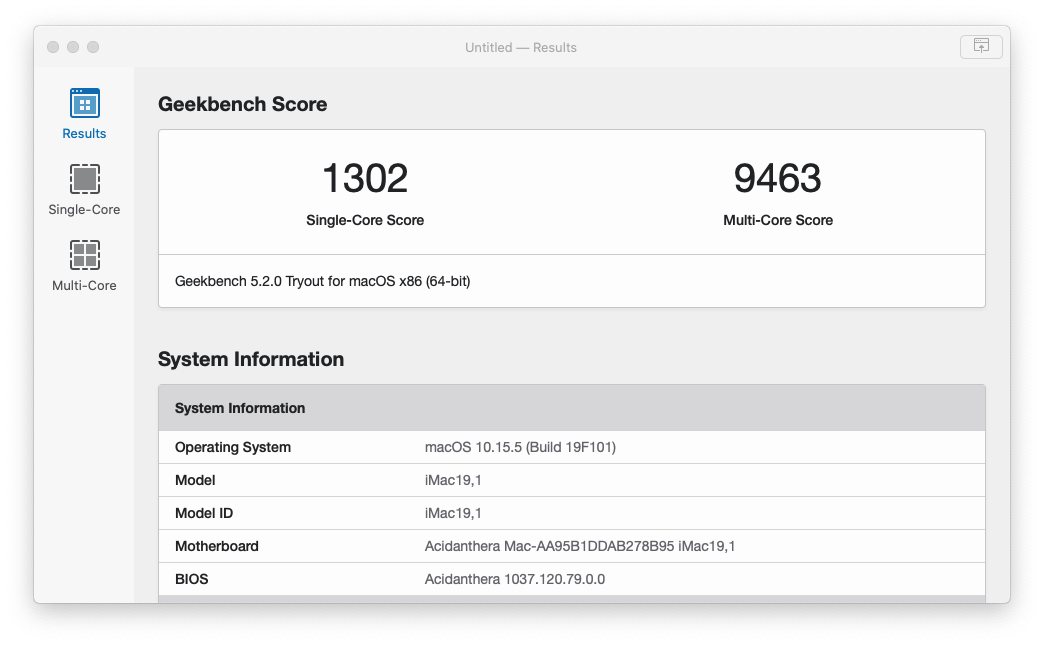Screen dimensions: 1044x645
Task: Click the single-core score 1302
Action: pos(365,178)
